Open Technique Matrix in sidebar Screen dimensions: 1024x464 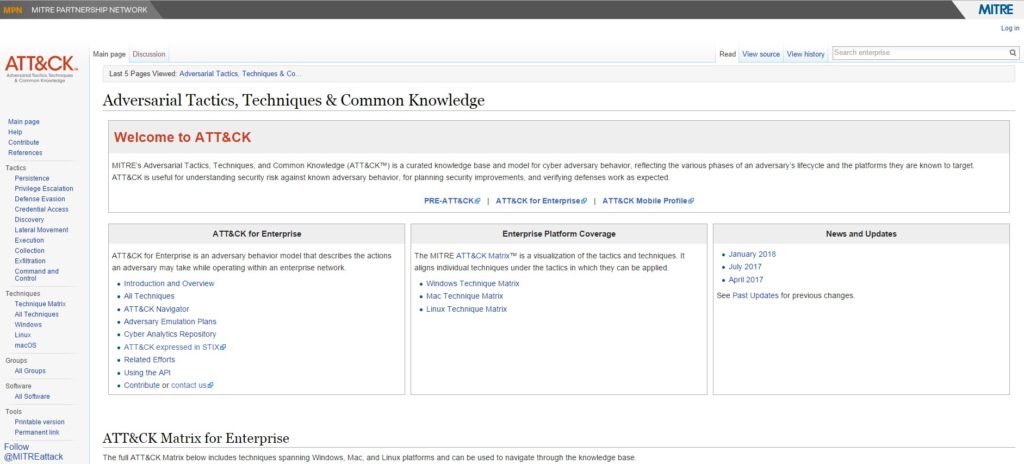click(x=40, y=304)
